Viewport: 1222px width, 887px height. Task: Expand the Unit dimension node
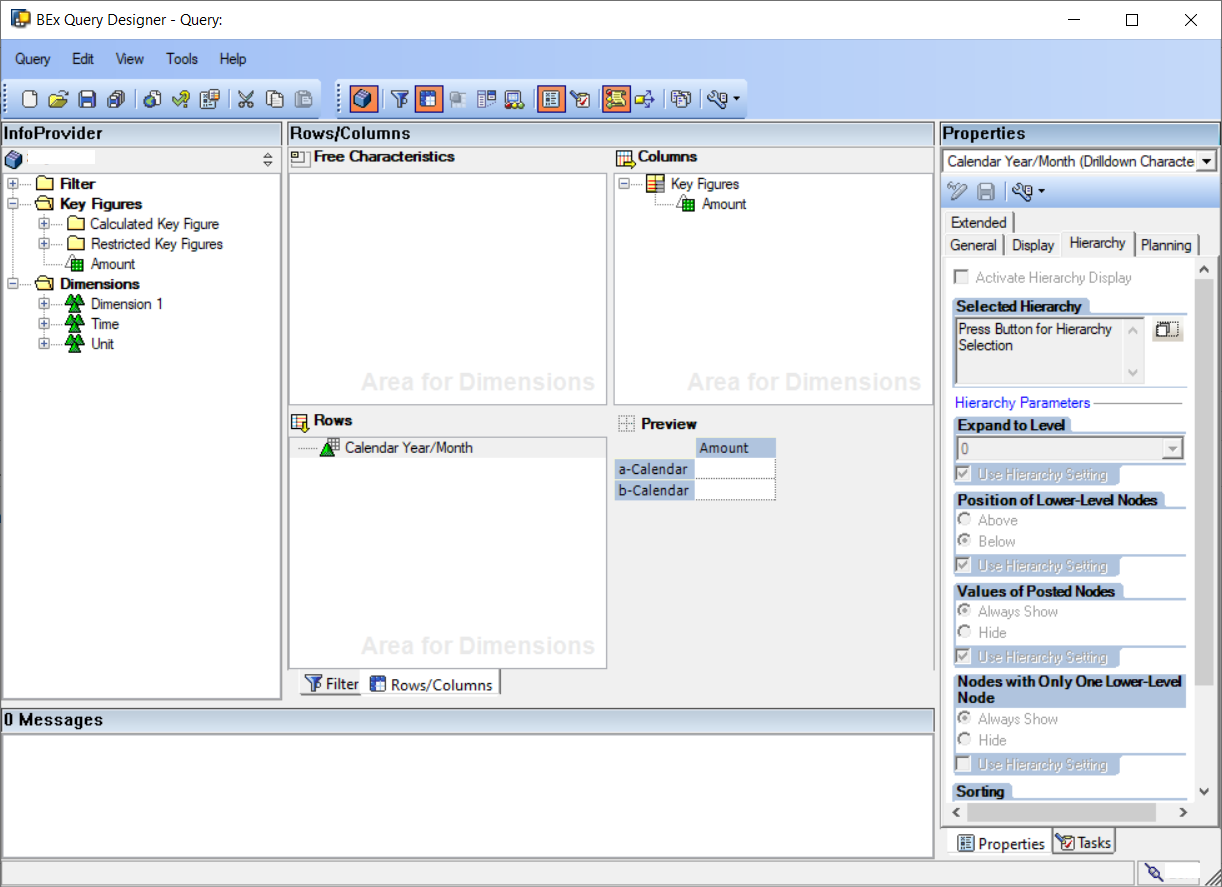pyautogui.click(x=44, y=343)
